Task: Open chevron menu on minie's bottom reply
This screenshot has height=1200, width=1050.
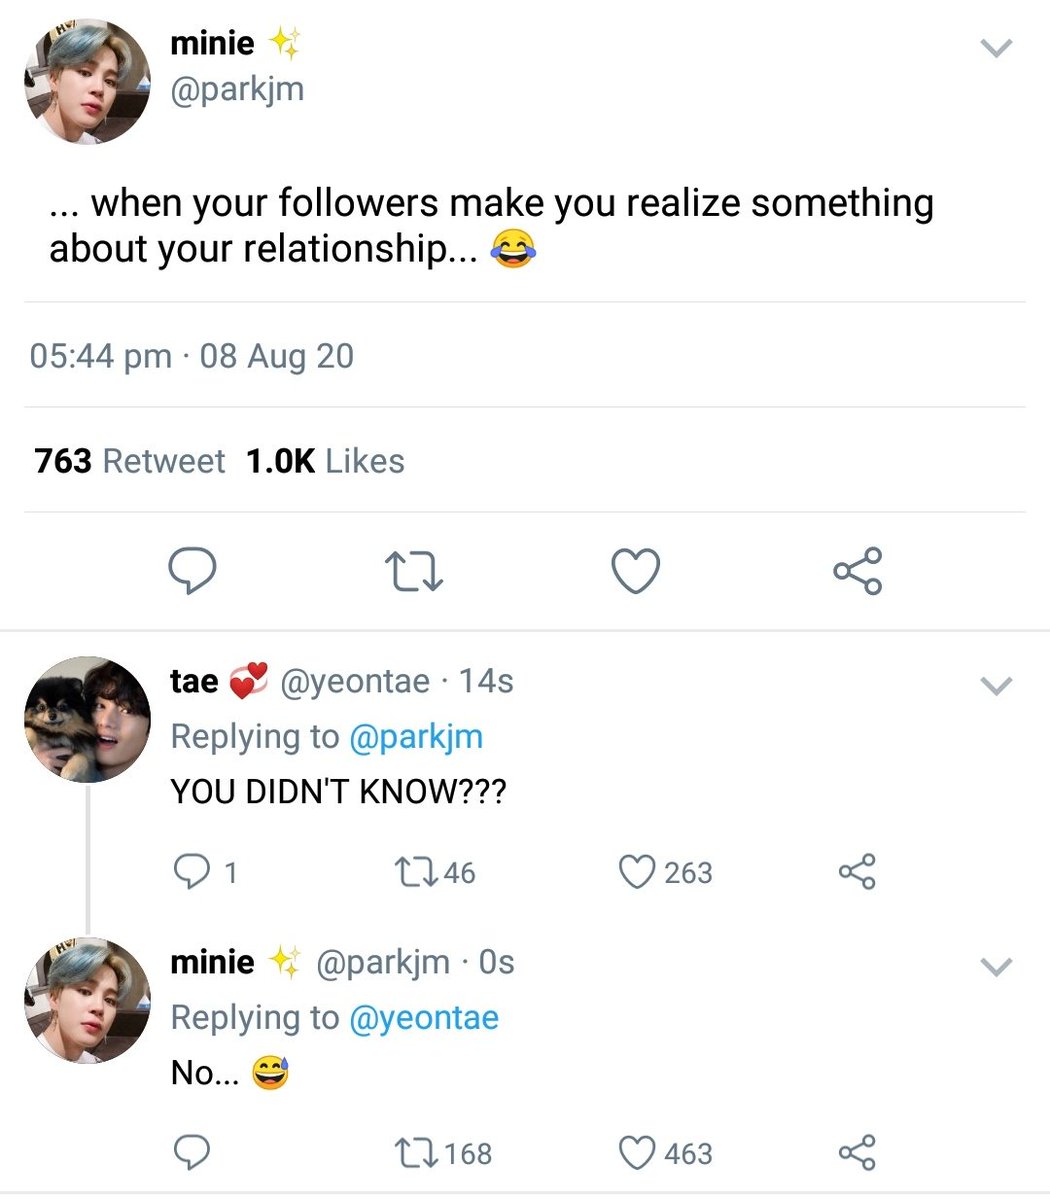Action: coord(997,967)
